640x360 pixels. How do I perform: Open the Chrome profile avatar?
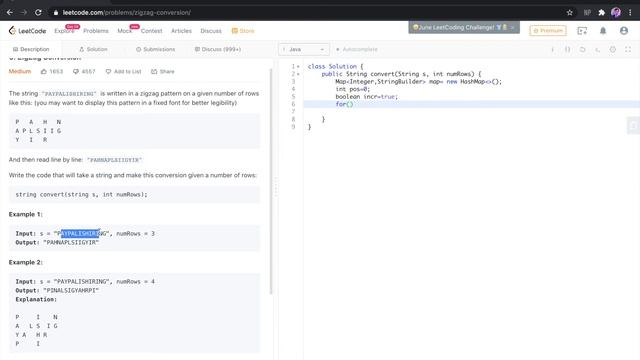(x=616, y=13)
